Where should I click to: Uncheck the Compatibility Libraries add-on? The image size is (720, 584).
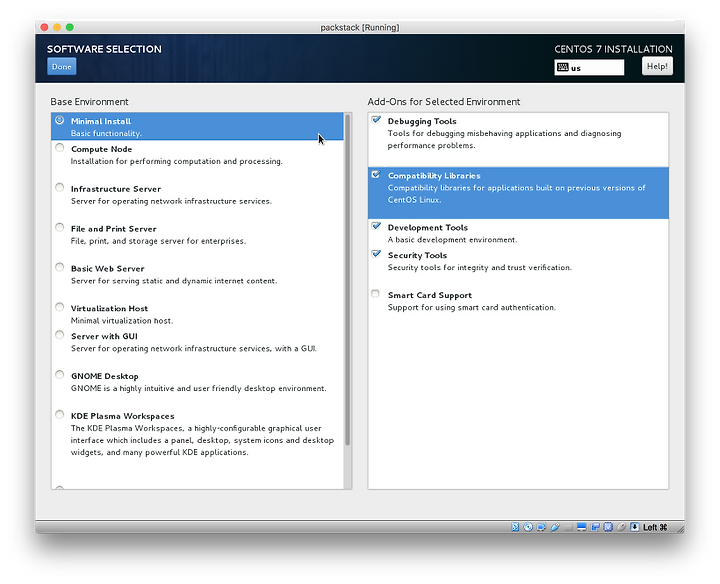click(x=376, y=174)
